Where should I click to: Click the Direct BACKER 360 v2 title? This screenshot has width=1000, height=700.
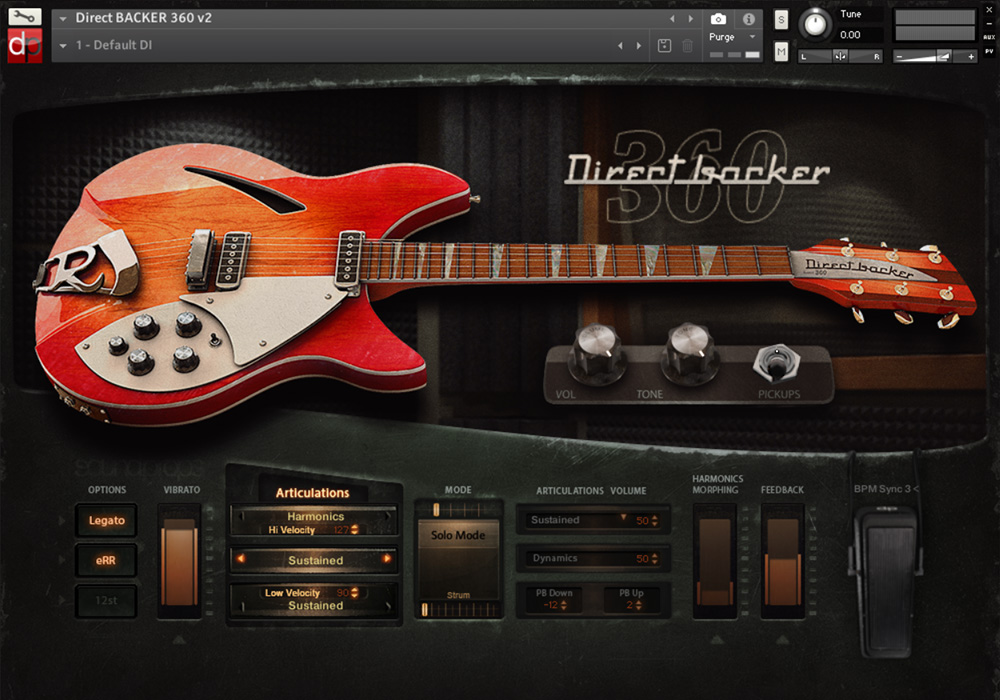[143, 18]
